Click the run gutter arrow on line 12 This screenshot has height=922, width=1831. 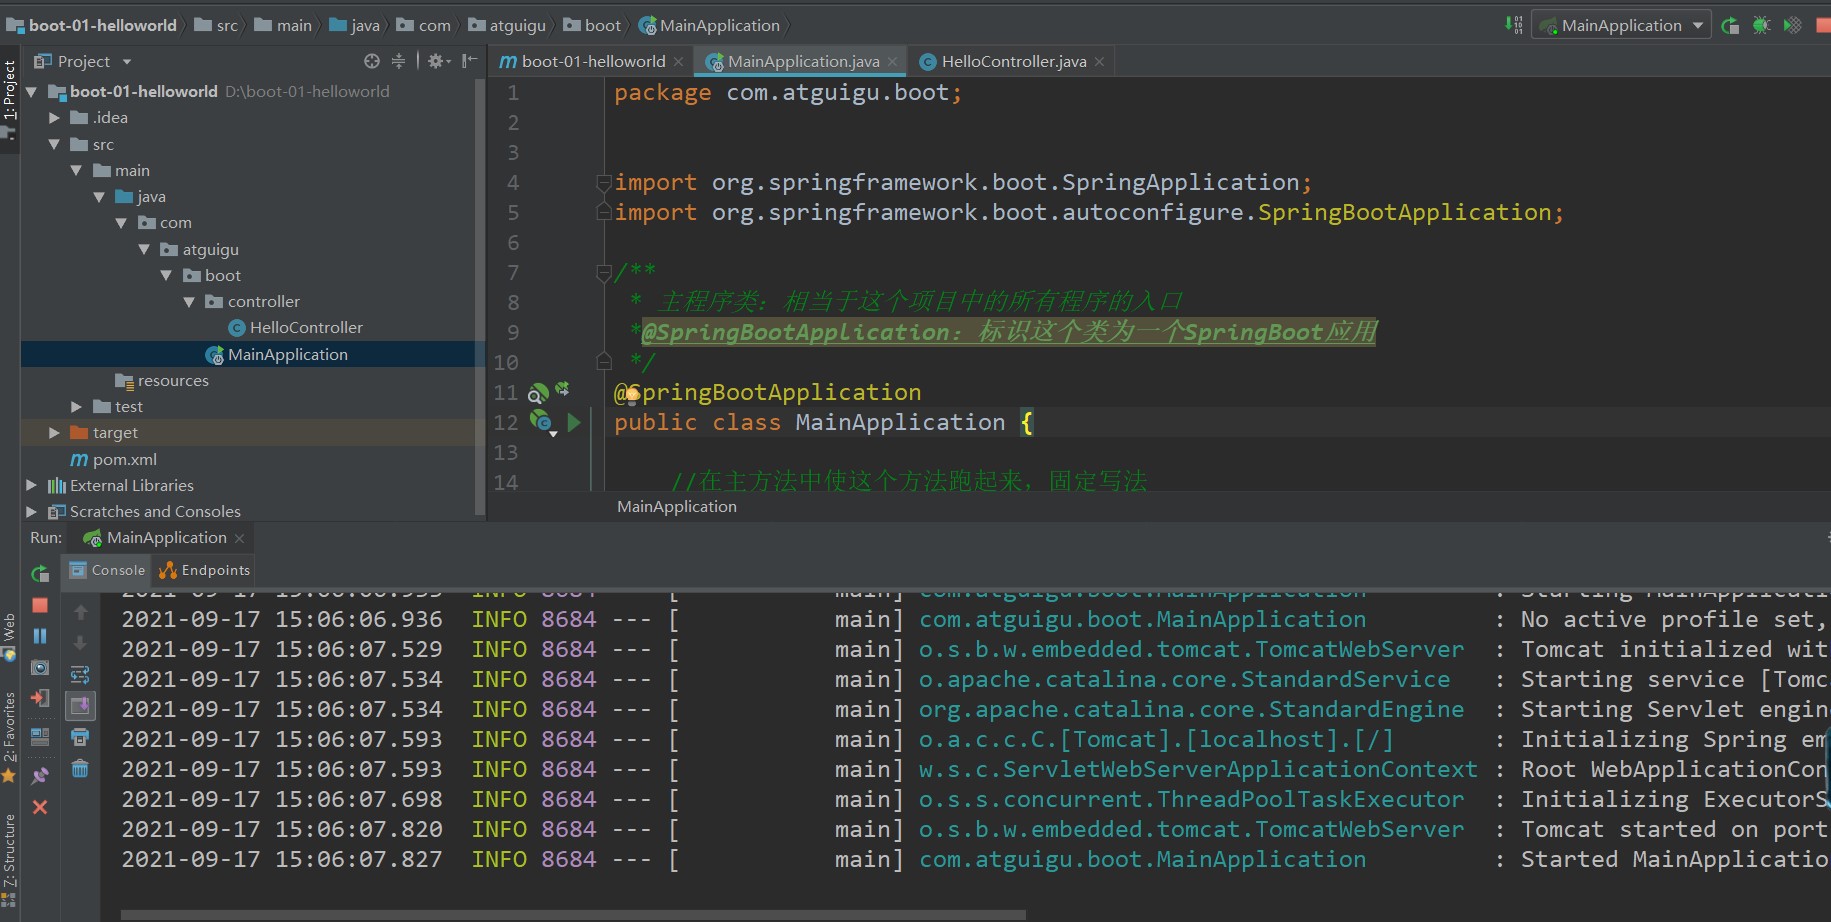pyautogui.click(x=574, y=422)
